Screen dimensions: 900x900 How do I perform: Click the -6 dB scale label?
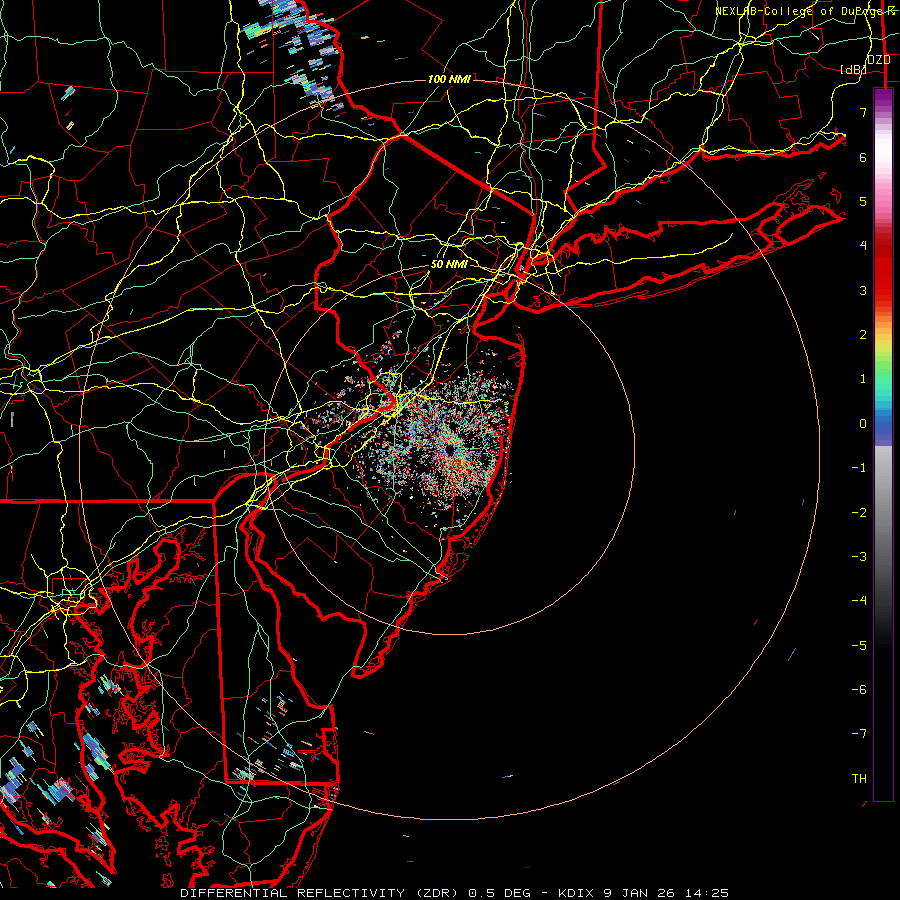tap(859, 690)
